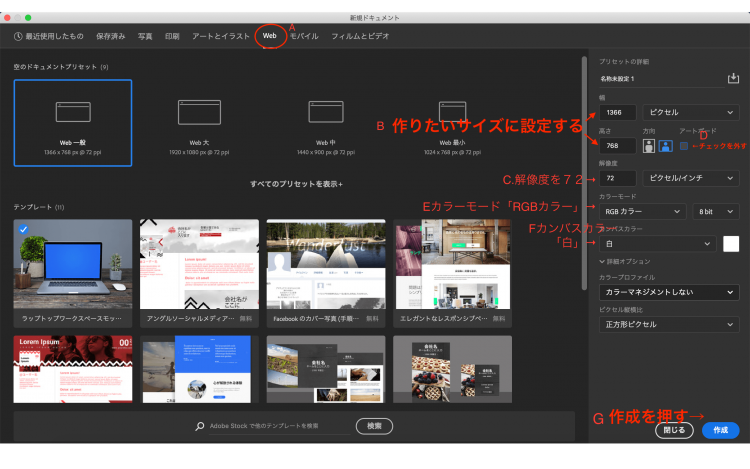Open the ピクセル/インチ resolution unit dropdown
The height and width of the screenshot is (469, 750).
(691, 178)
